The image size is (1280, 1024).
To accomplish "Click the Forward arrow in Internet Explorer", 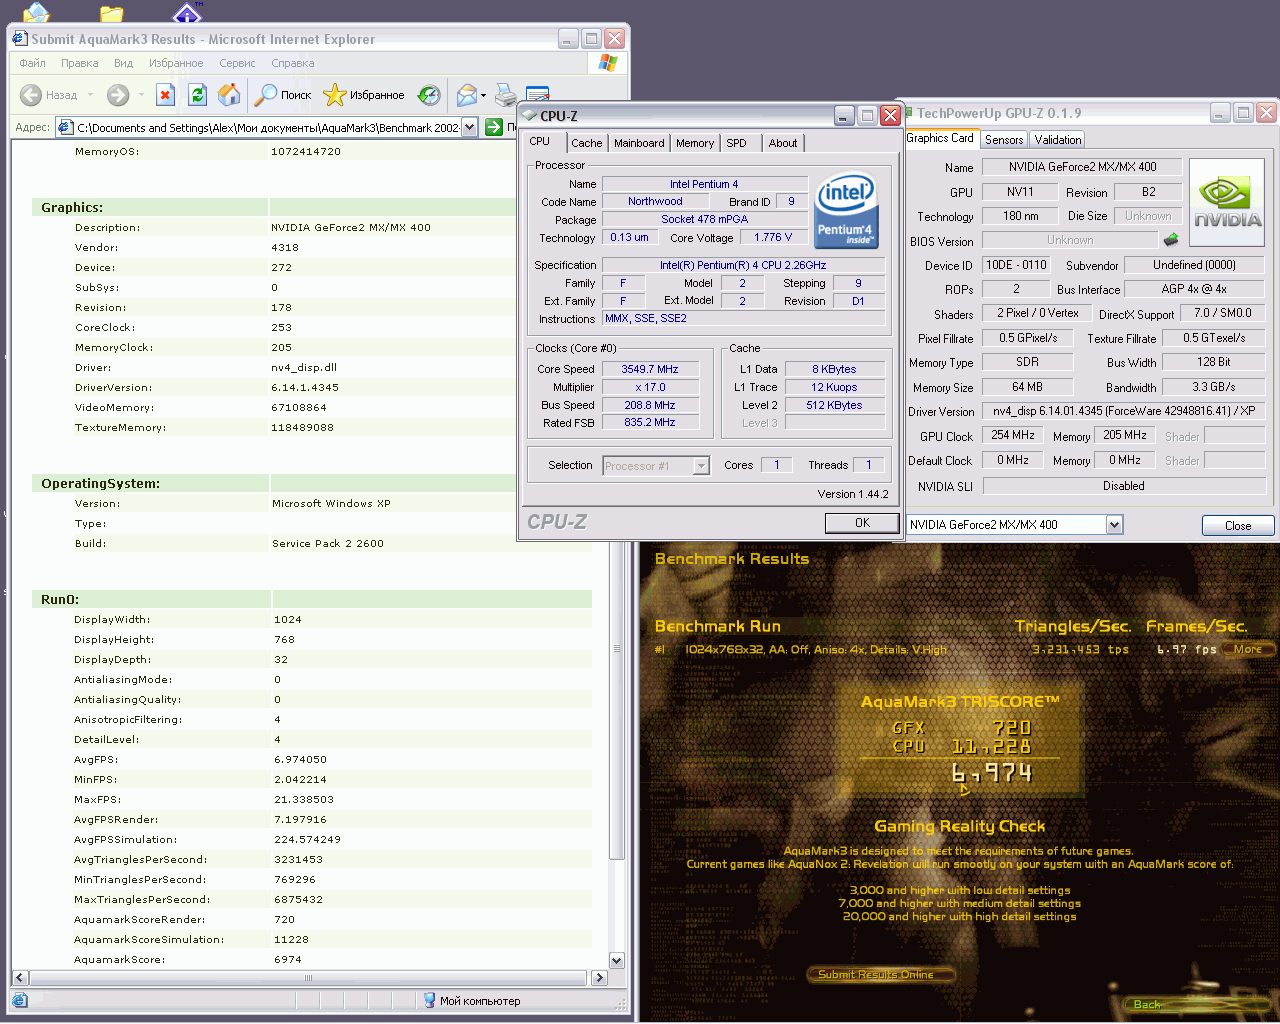I will (118, 95).
